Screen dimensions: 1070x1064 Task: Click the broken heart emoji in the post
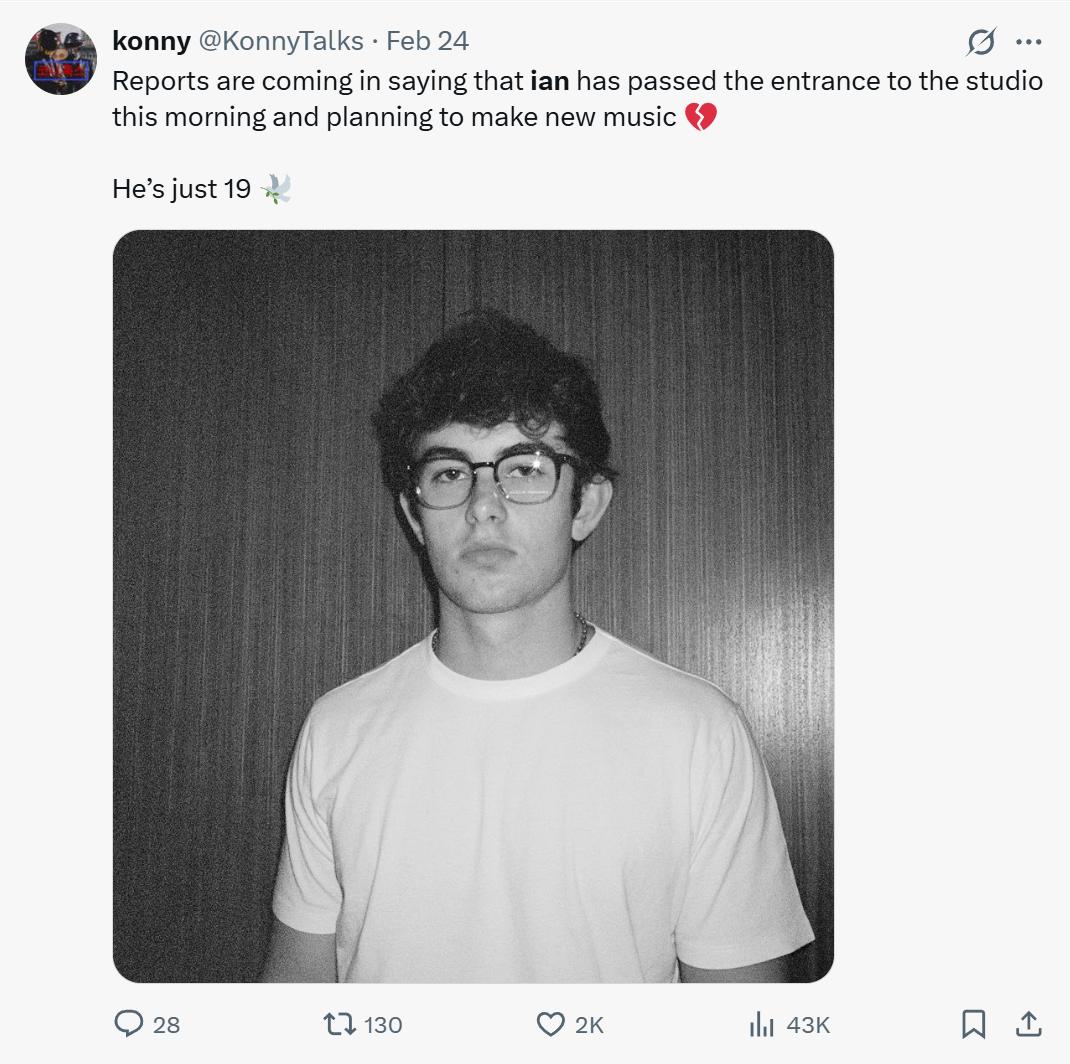pos(701,117)
